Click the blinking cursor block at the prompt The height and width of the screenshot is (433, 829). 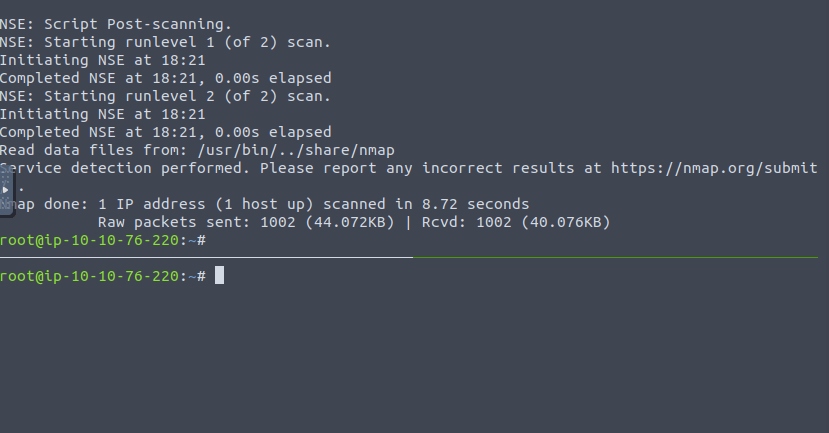pyautogui.click(x=219, y=275)
